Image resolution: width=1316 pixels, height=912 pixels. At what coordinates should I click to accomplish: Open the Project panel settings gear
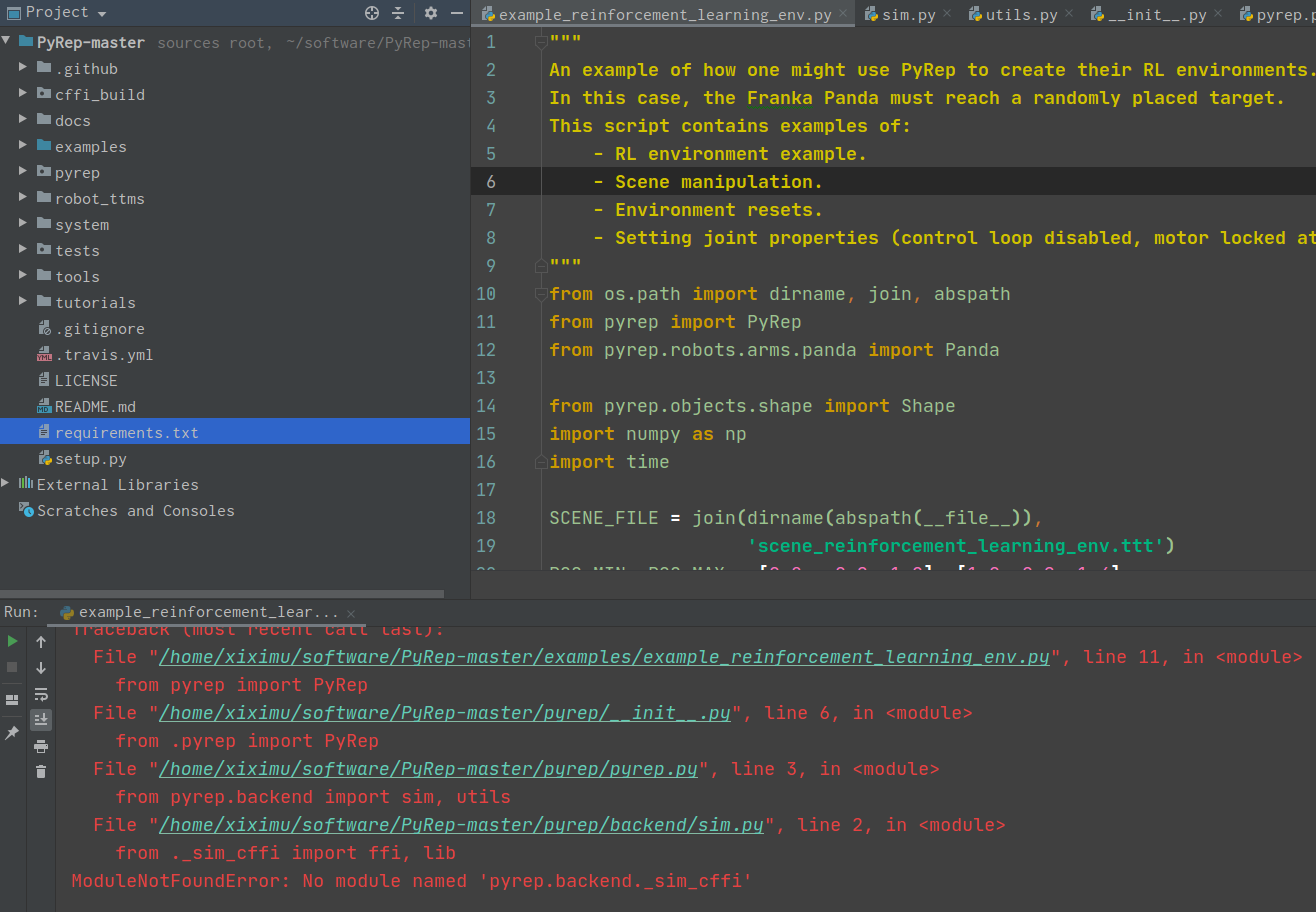tap(430, 13)
